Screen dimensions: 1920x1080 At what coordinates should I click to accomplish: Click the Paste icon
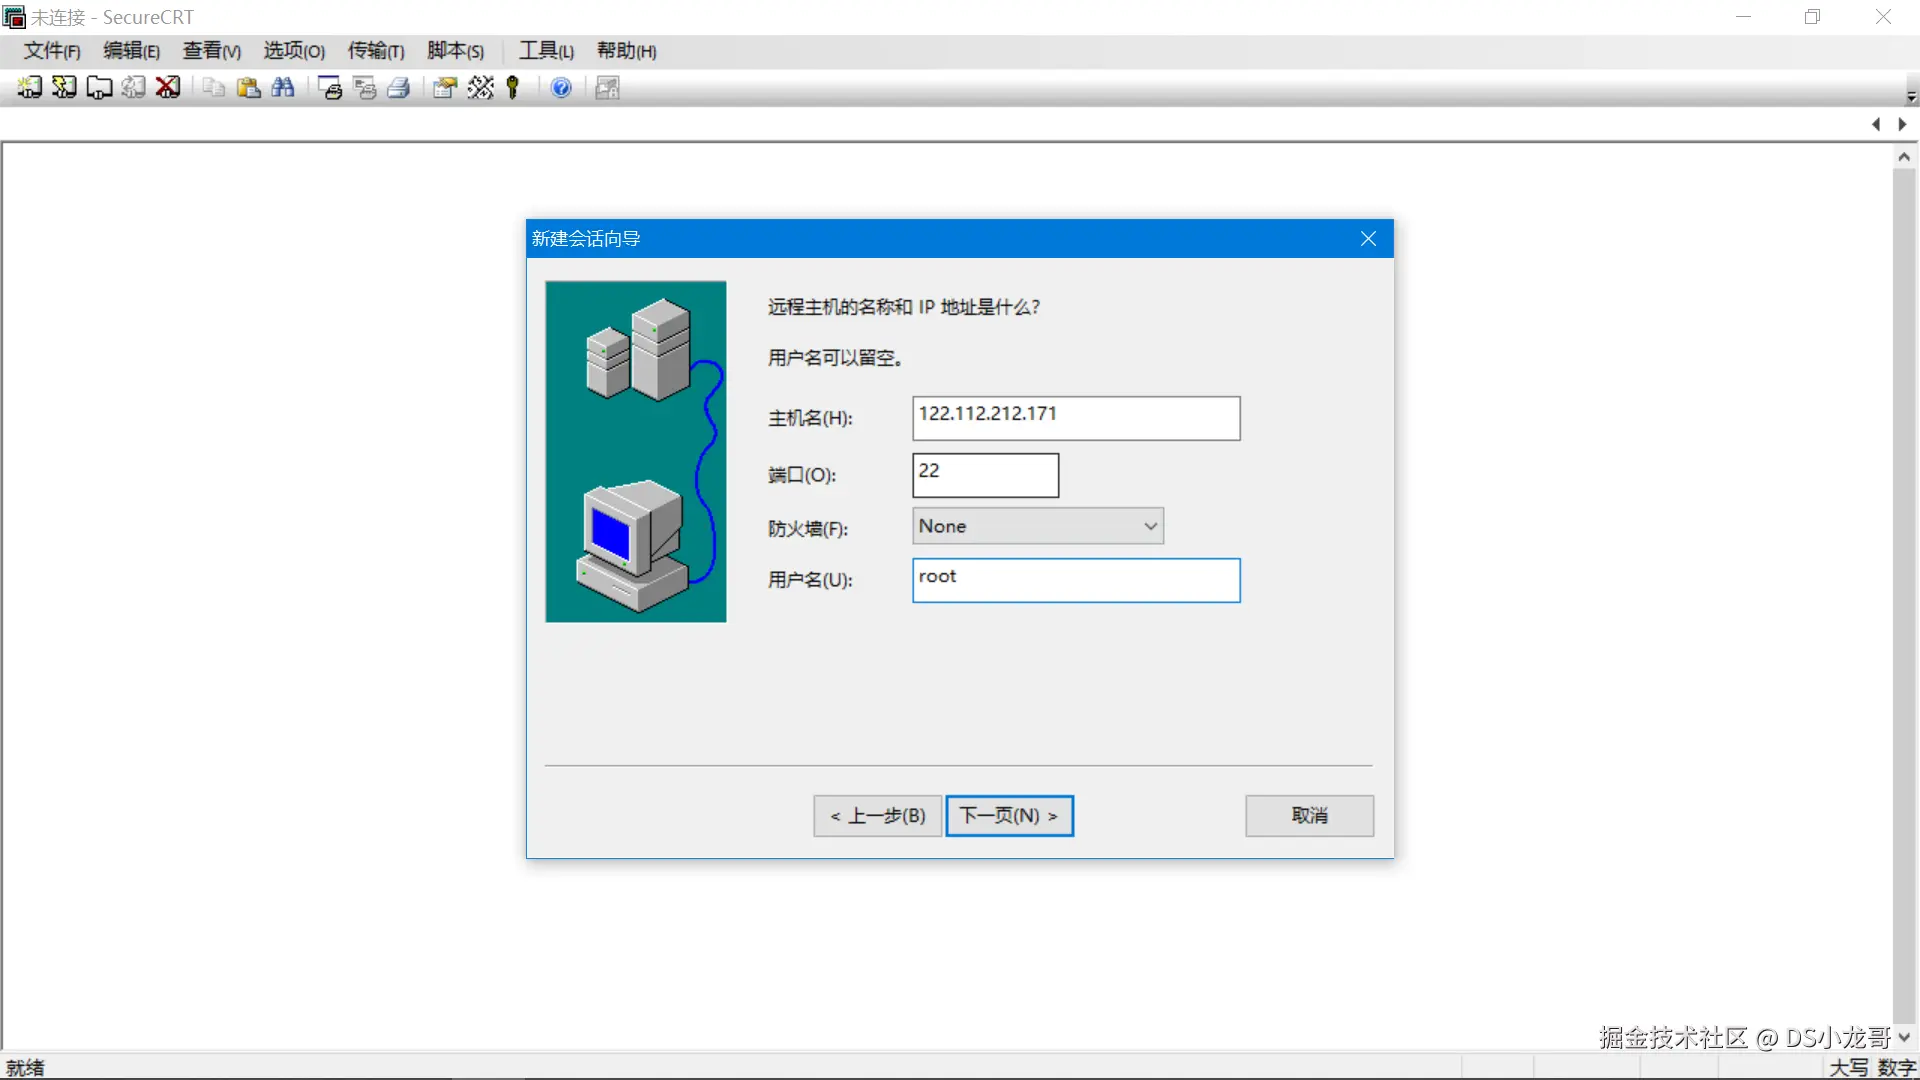point(247,88)
